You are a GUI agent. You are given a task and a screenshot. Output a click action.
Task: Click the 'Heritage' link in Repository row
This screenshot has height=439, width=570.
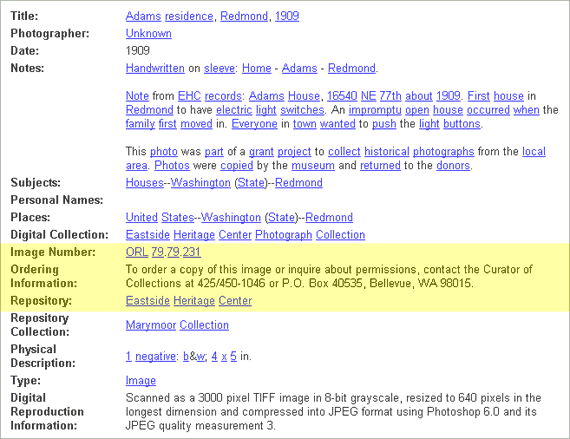[x=194, y=301]
